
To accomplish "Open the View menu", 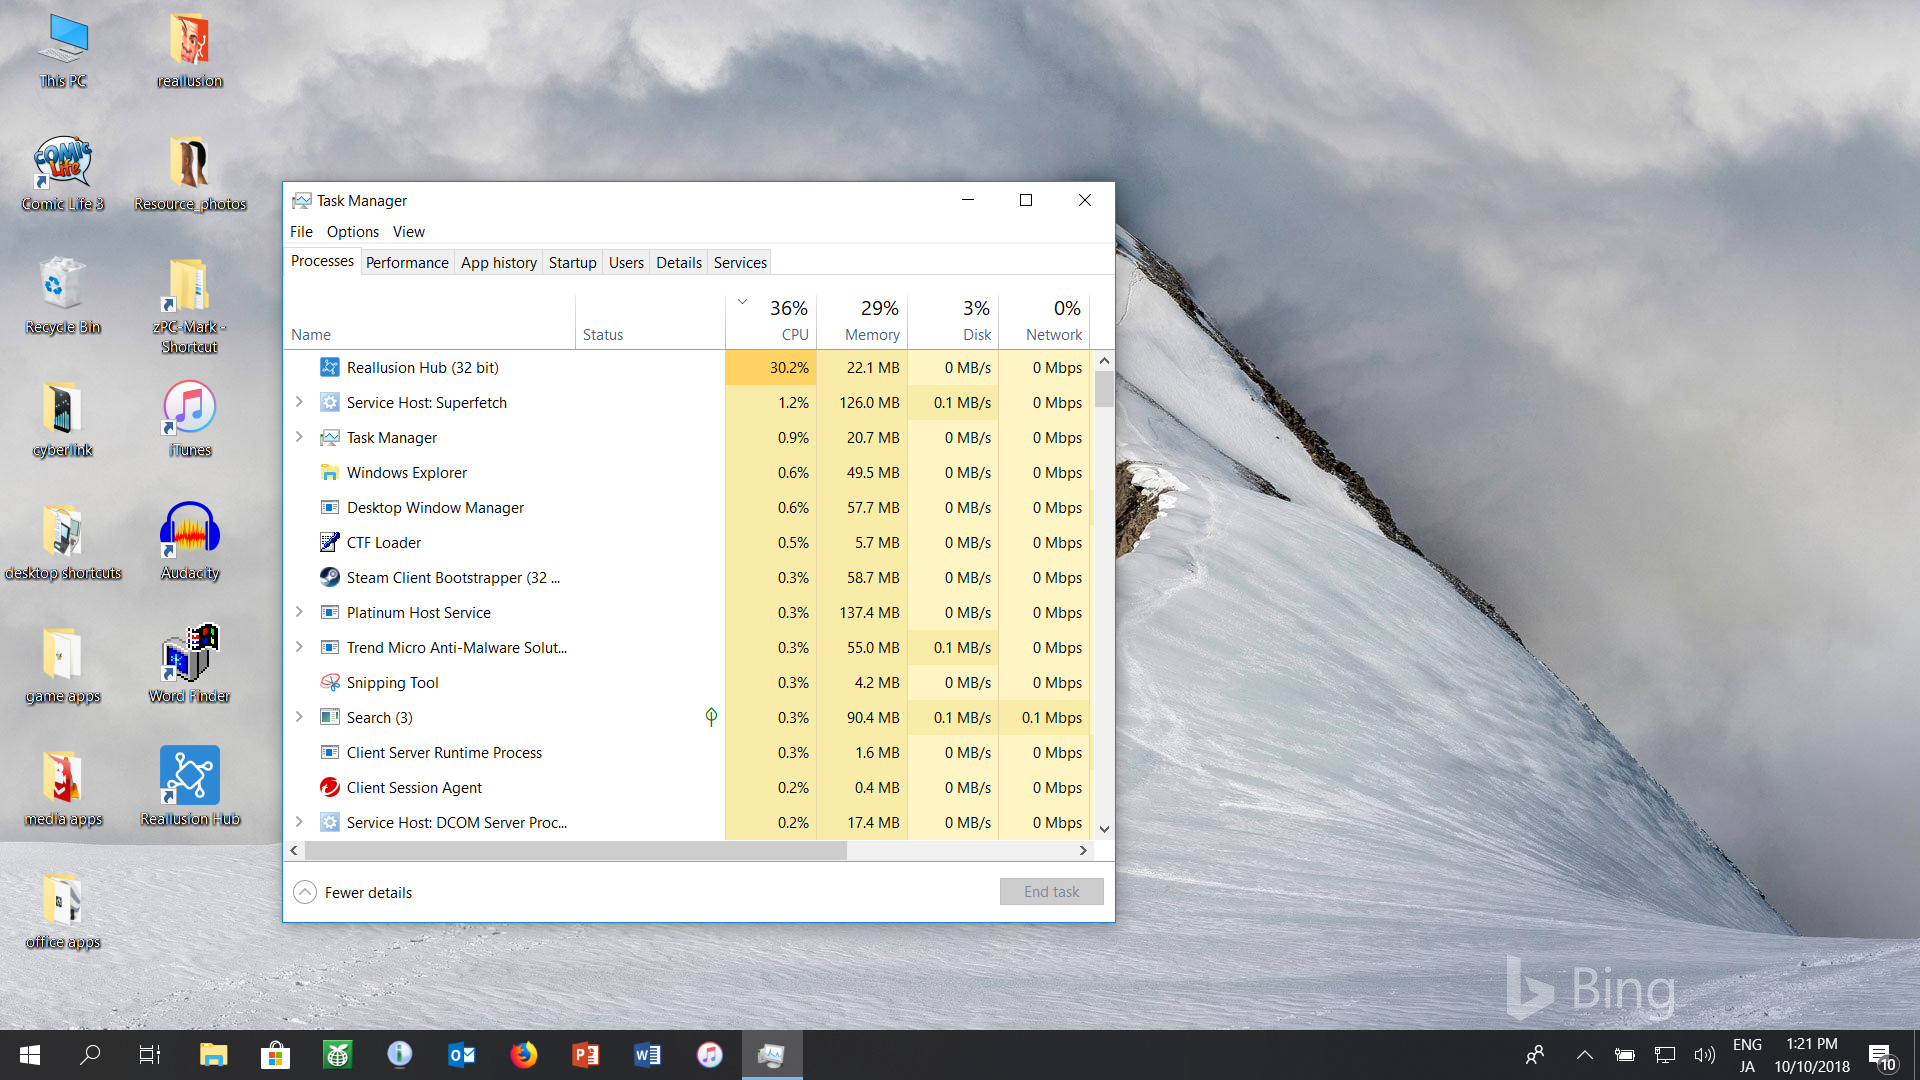I will [409, 231].
